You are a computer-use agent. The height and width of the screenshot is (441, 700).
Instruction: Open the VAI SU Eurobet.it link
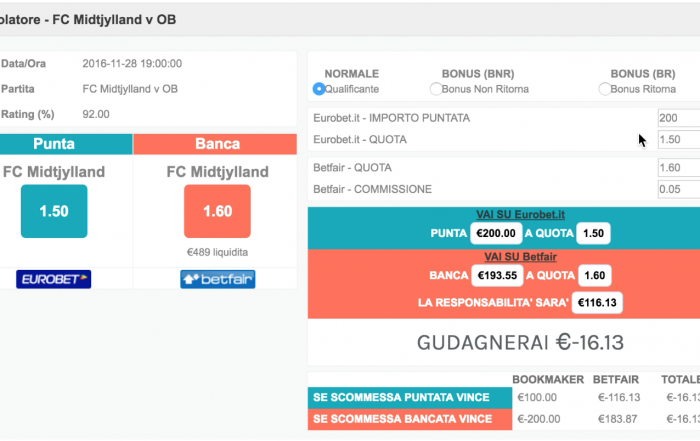(520, 215)
